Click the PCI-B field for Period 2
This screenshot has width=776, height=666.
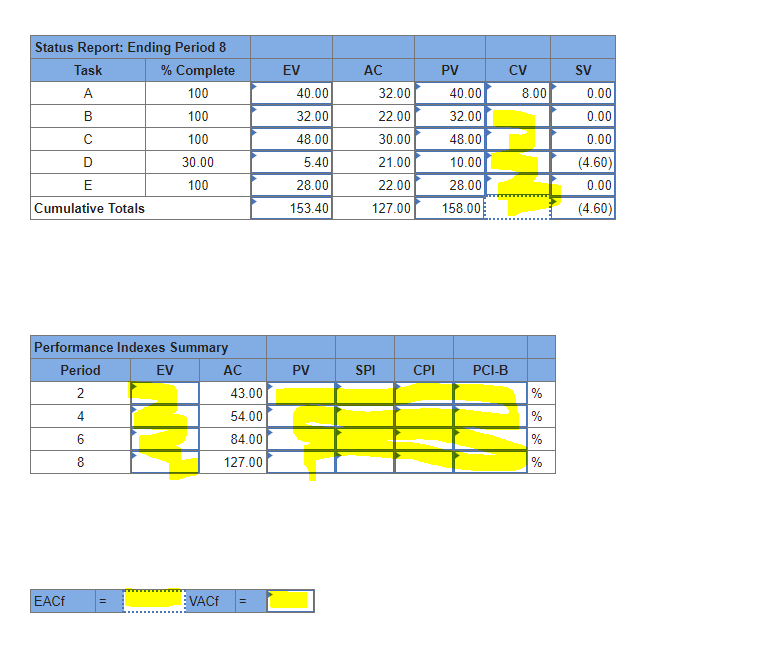point(490,393)
